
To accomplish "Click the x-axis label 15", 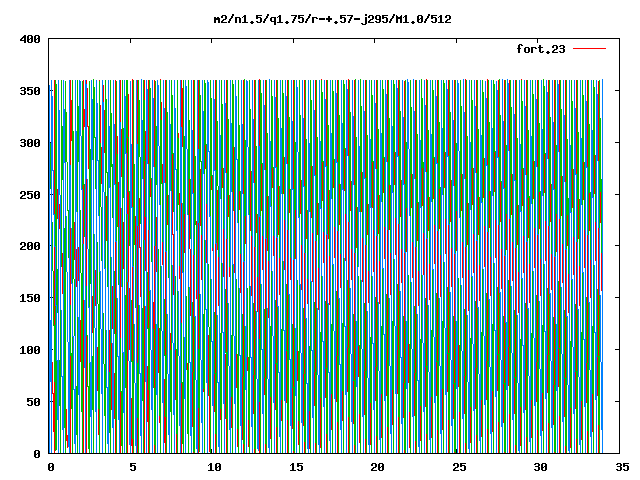I will point(296,467).
